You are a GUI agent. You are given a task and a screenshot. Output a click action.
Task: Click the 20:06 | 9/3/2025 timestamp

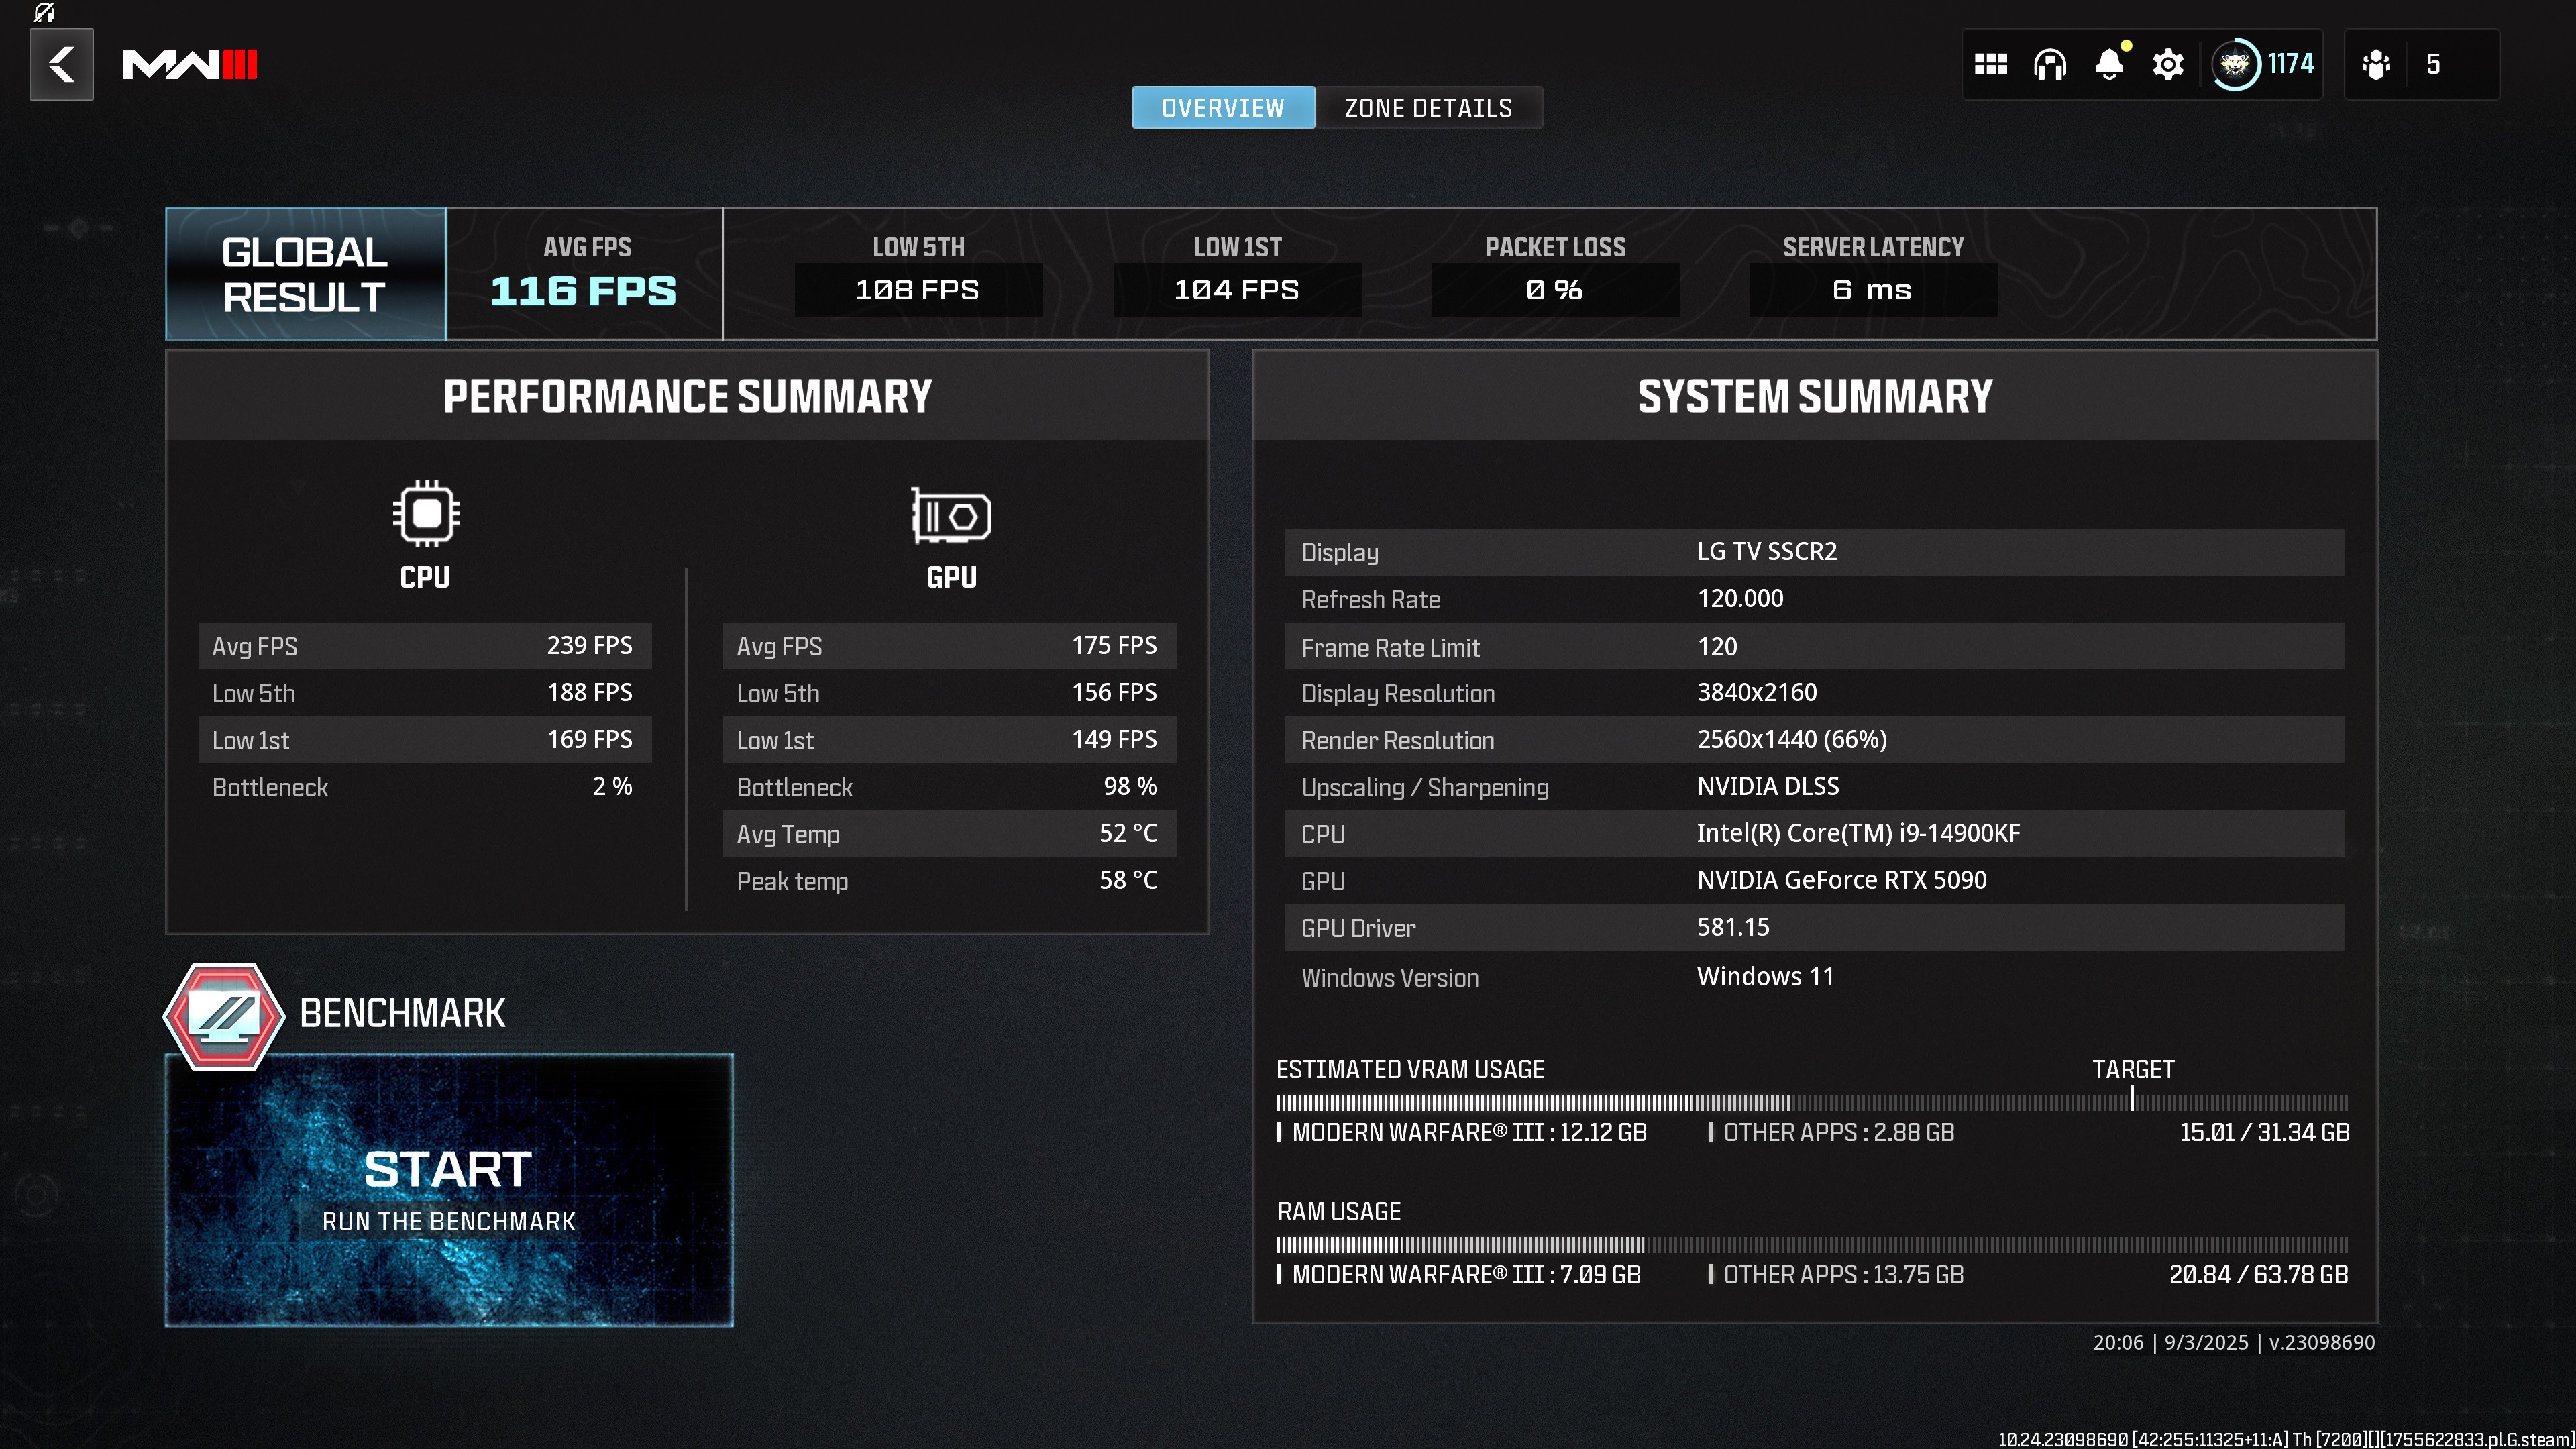pos(2170,1343)
